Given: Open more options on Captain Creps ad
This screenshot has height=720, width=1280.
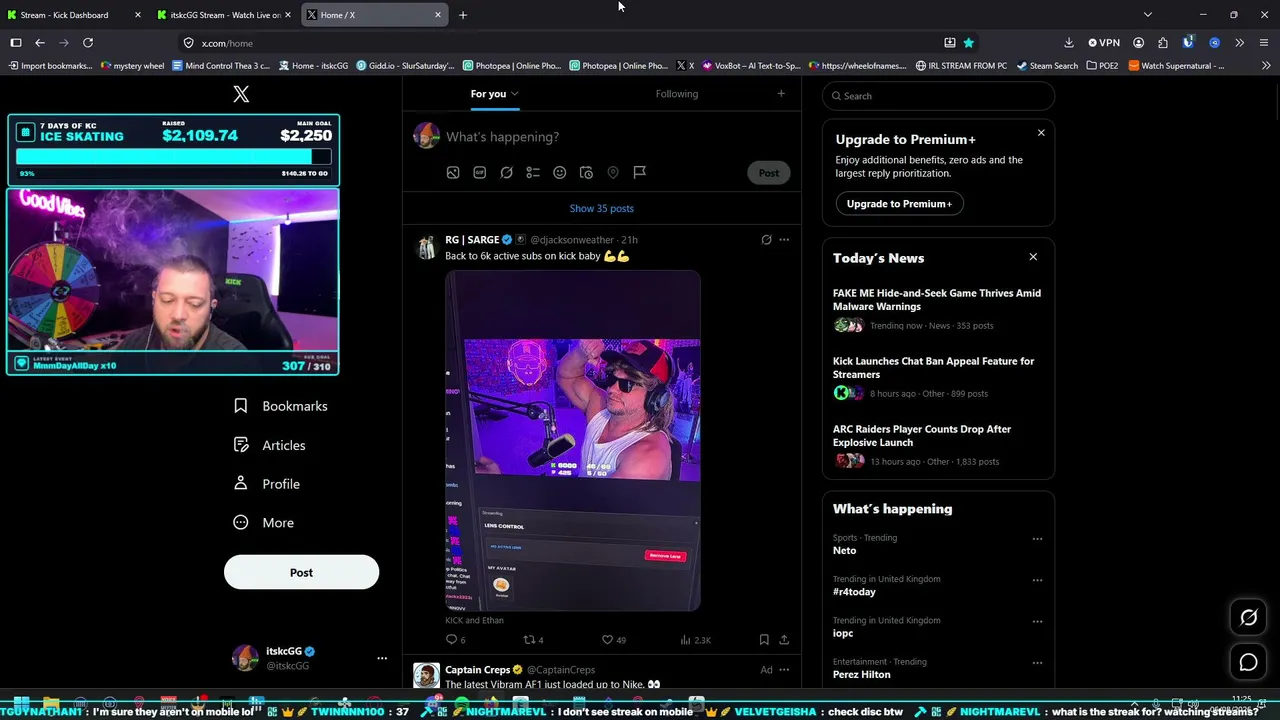Looking at the screenshot, I should pos(784,670).
